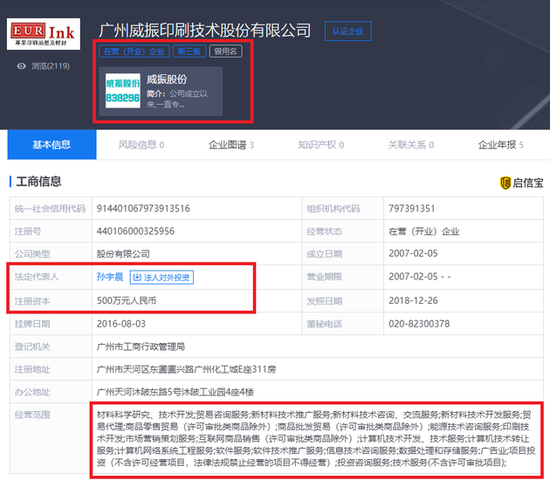This screenshot has width=550, height=494.
Task: Click company type 股份有限公司
Action: (123, 254)
